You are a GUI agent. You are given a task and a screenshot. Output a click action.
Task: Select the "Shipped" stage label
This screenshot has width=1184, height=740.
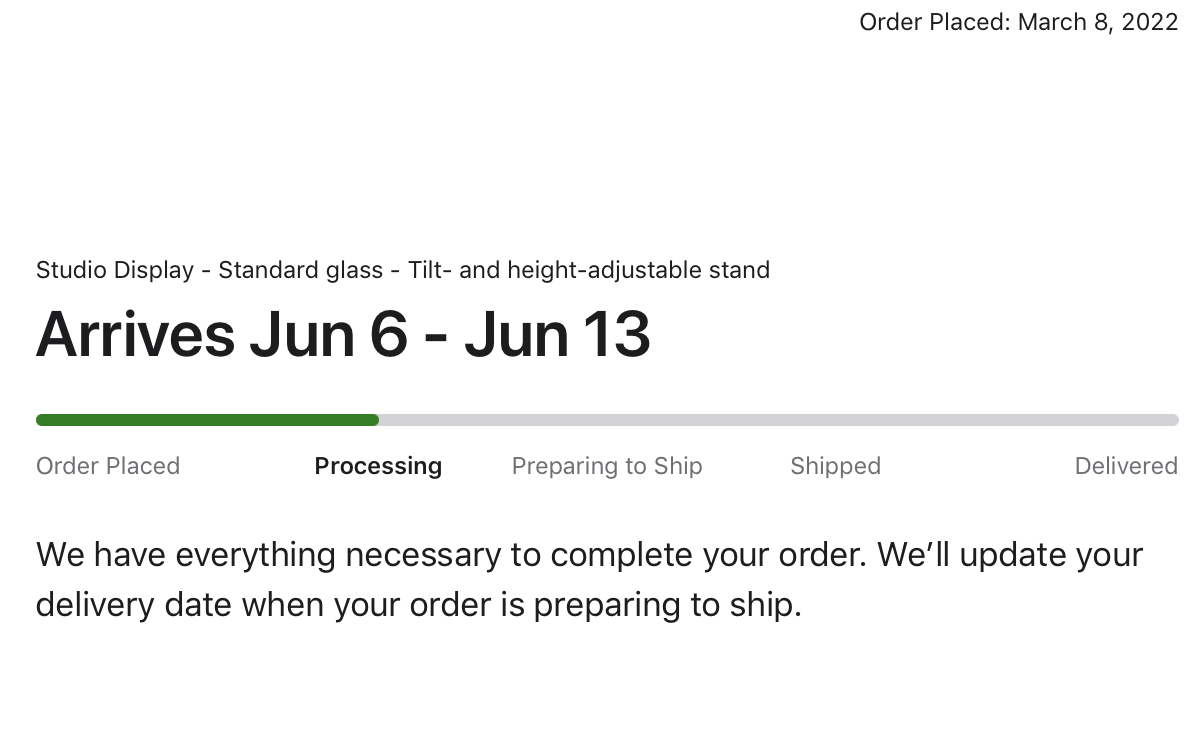pyautogui.click(x=835, y=466)
